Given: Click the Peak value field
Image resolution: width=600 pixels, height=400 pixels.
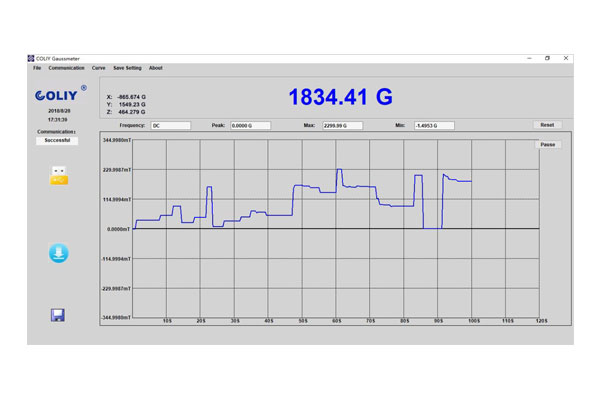Looking at the screenshot, I should 256,125.
